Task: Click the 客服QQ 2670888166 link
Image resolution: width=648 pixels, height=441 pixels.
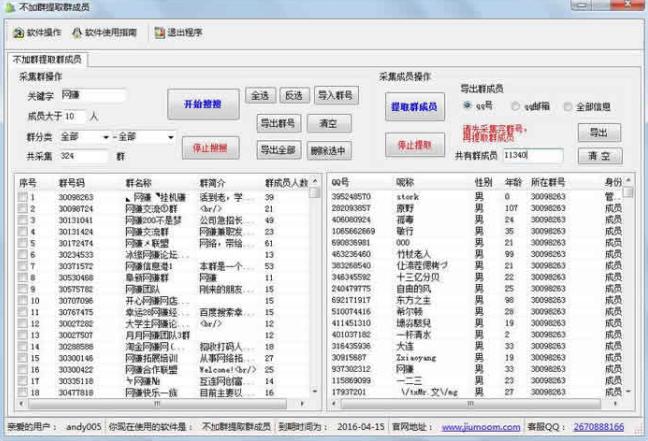Action: (x=599, y=427)
